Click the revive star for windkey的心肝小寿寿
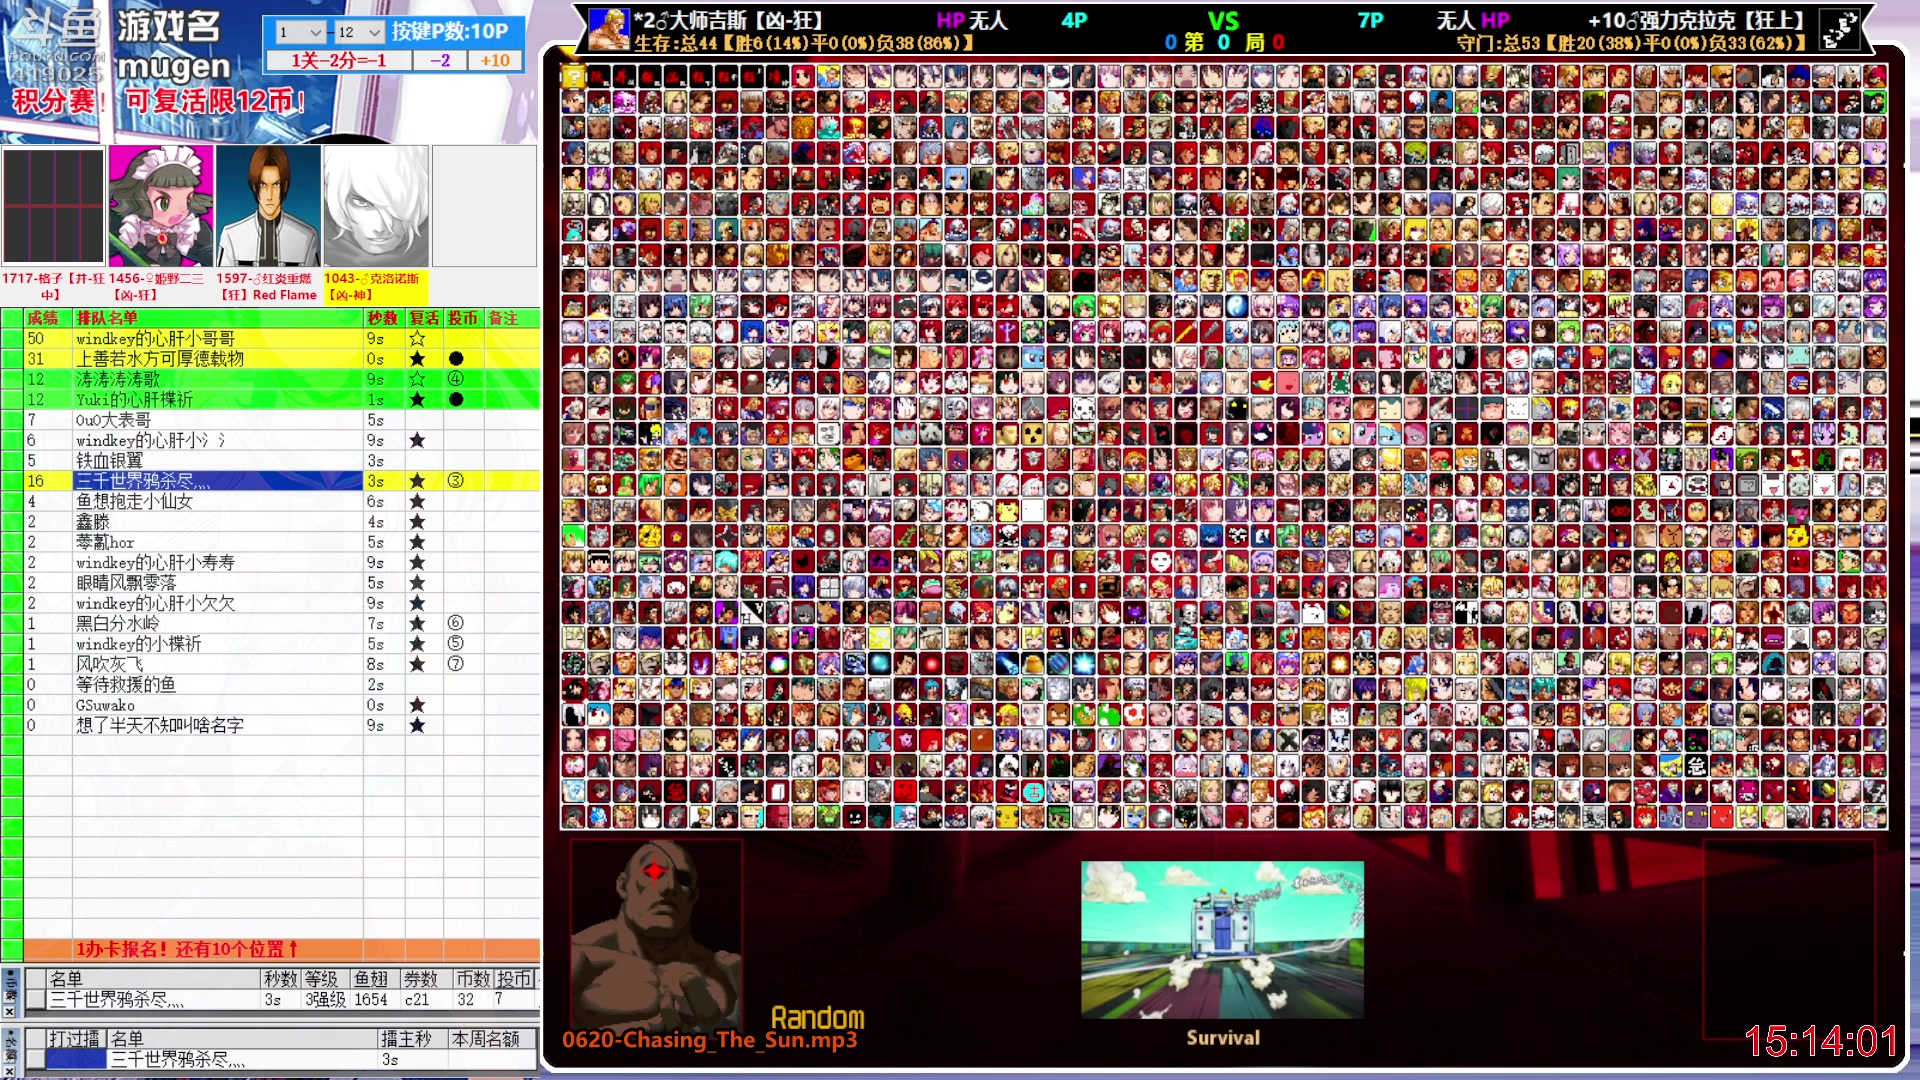The width and height of the screenshot is (1920, 1080). tap(417, 563)
